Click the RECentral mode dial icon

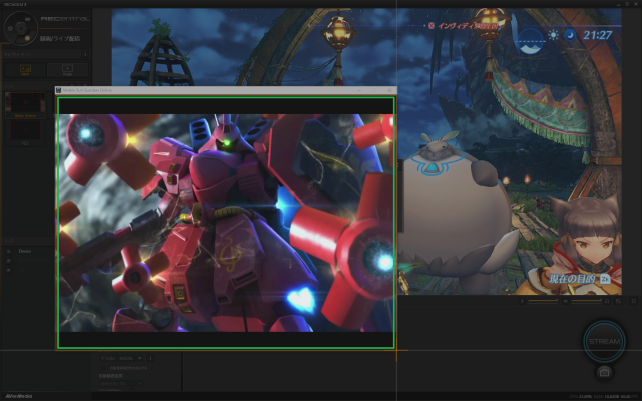click(21, 27)
